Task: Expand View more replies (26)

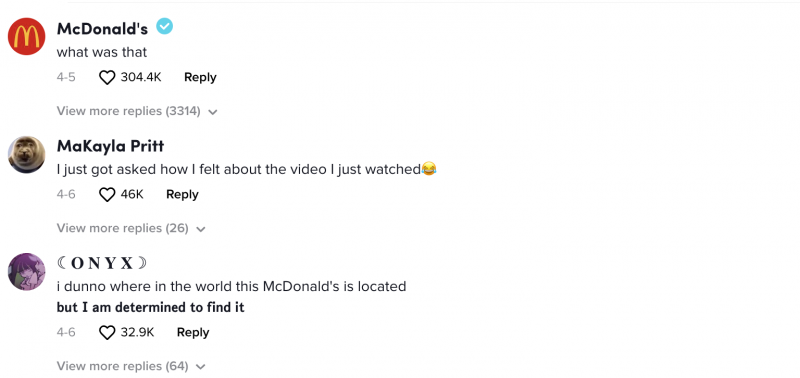Action: [131, 228]
